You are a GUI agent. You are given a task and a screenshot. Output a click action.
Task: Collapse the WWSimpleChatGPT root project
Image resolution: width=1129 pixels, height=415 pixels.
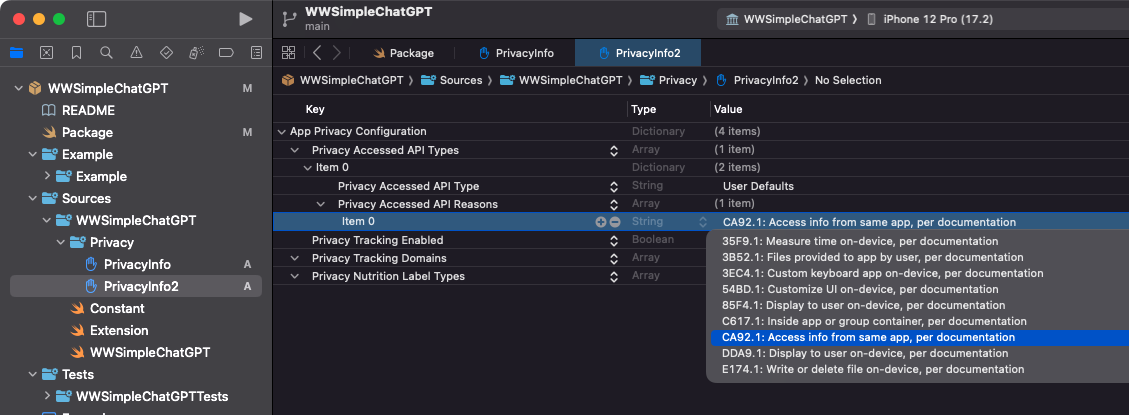[x=19, y=89]
